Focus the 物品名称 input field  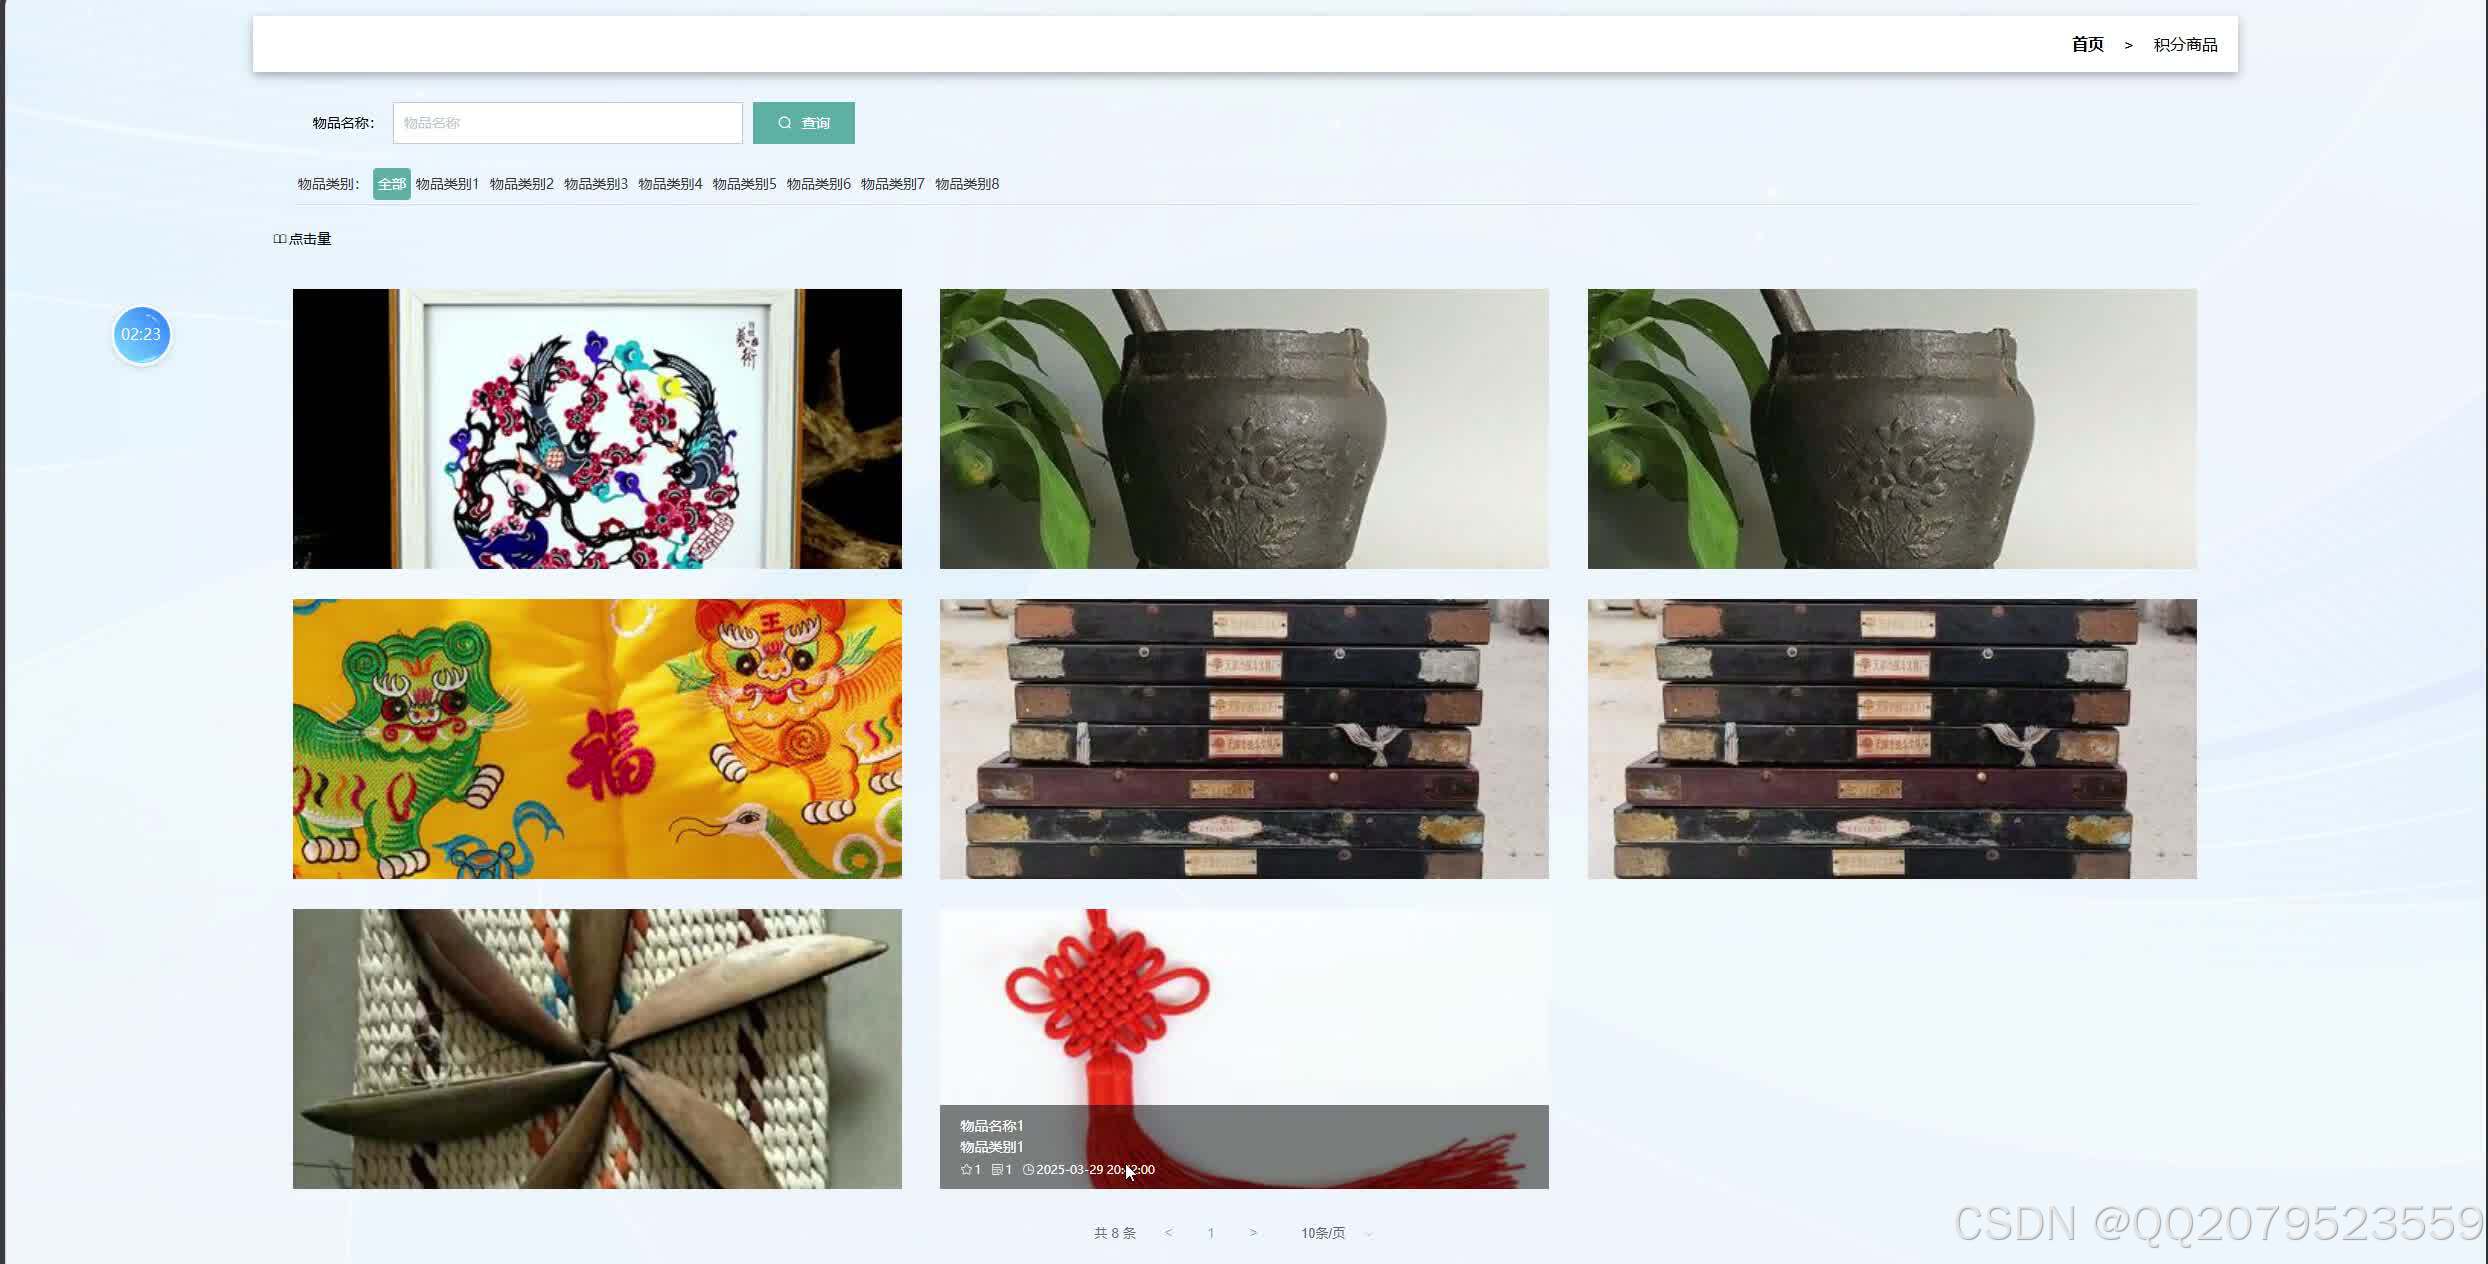567,123
